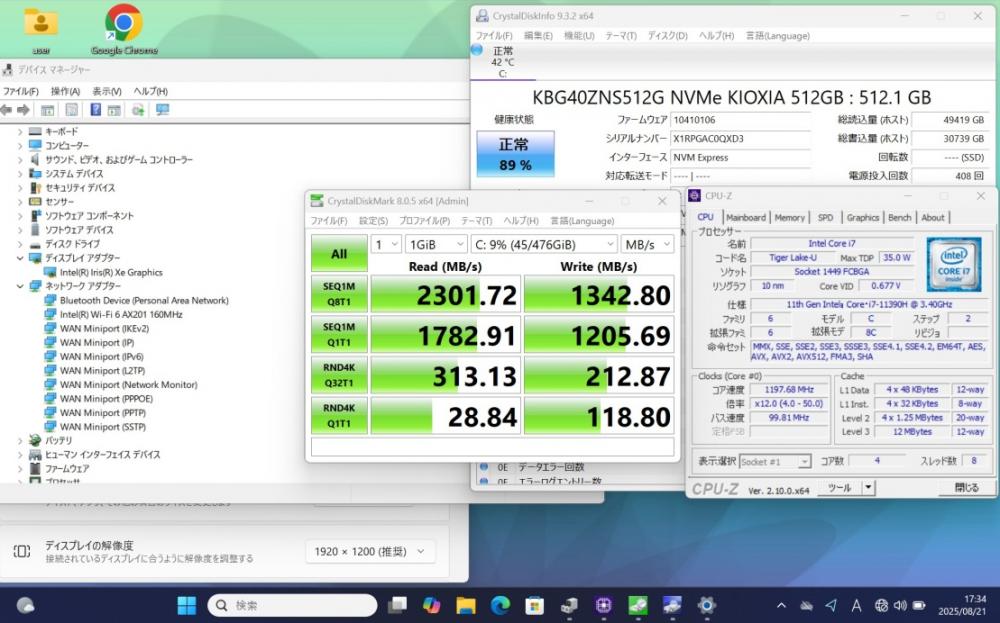Open test size dropdown showing 1GiB
The width and height of the screenshot is (1000, 623).
pyautogui.click(x=436, y=244)
